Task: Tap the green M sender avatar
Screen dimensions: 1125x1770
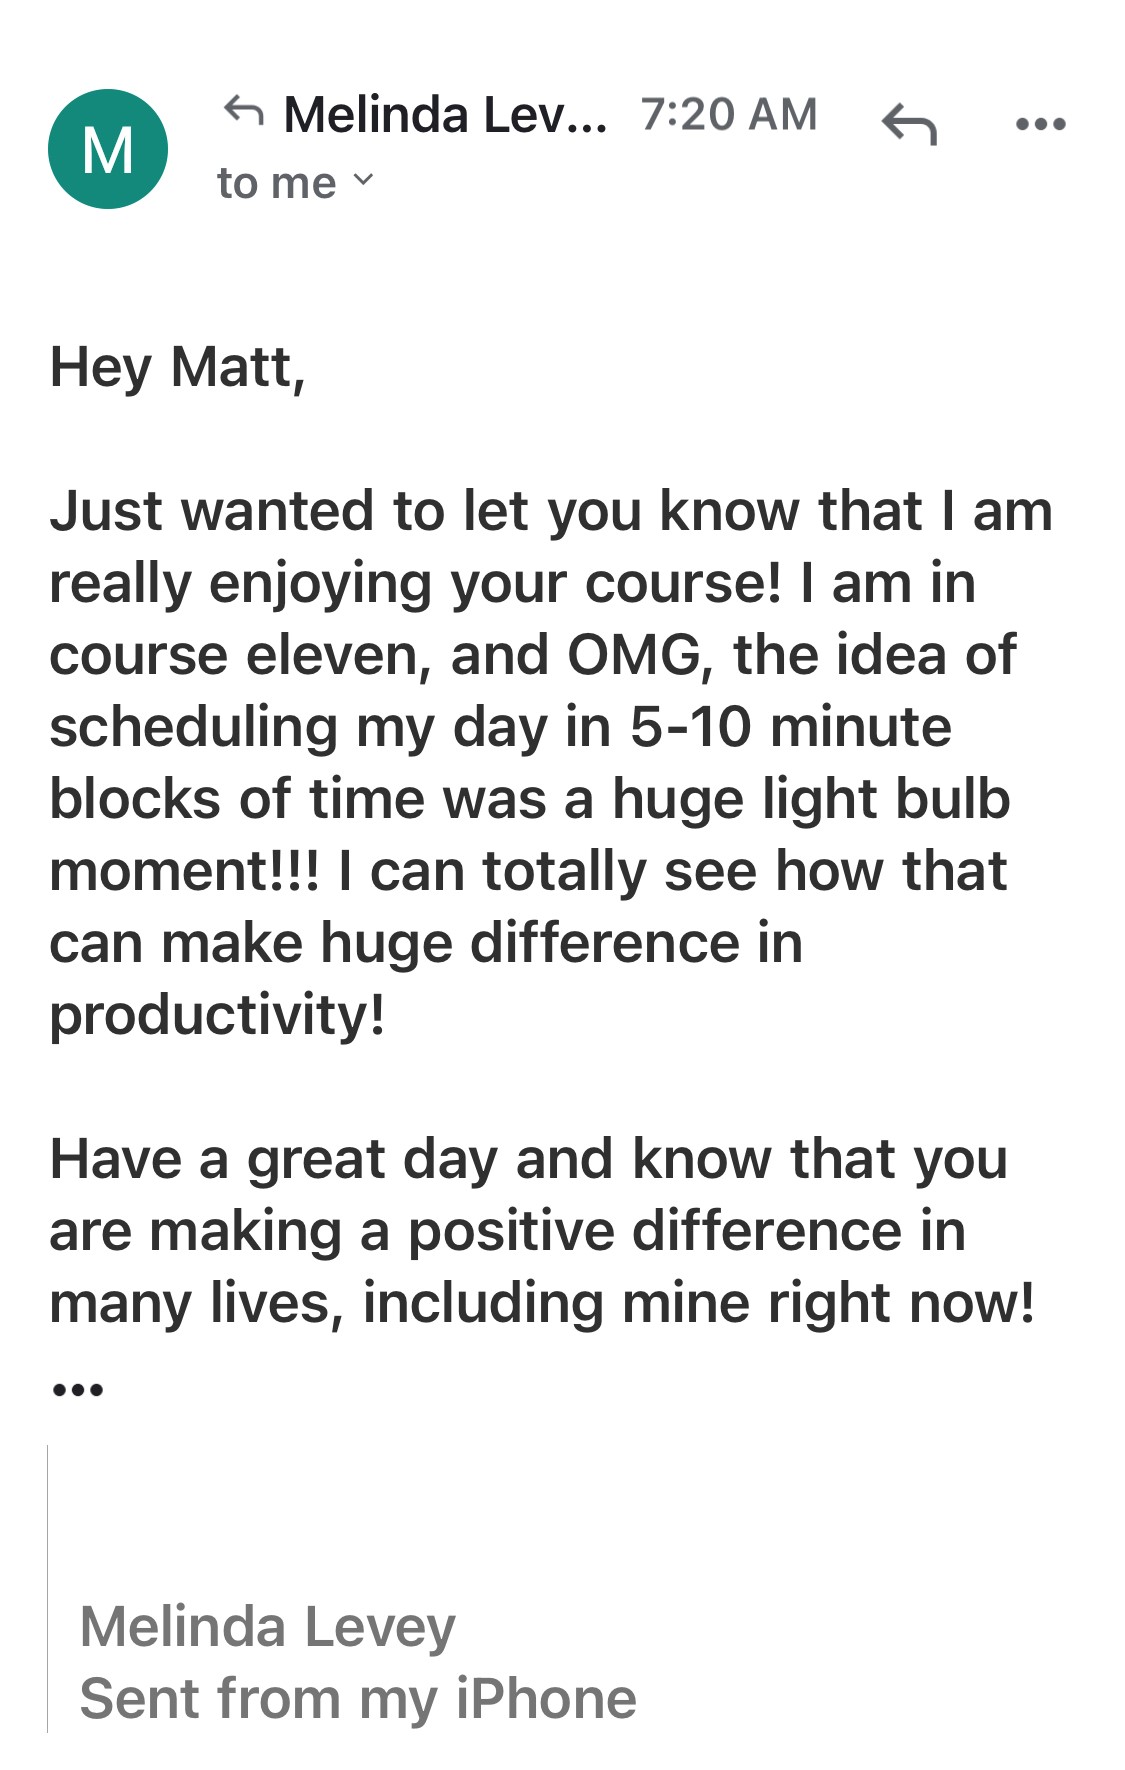Action: pyautogui.click(x=108, y=149)
